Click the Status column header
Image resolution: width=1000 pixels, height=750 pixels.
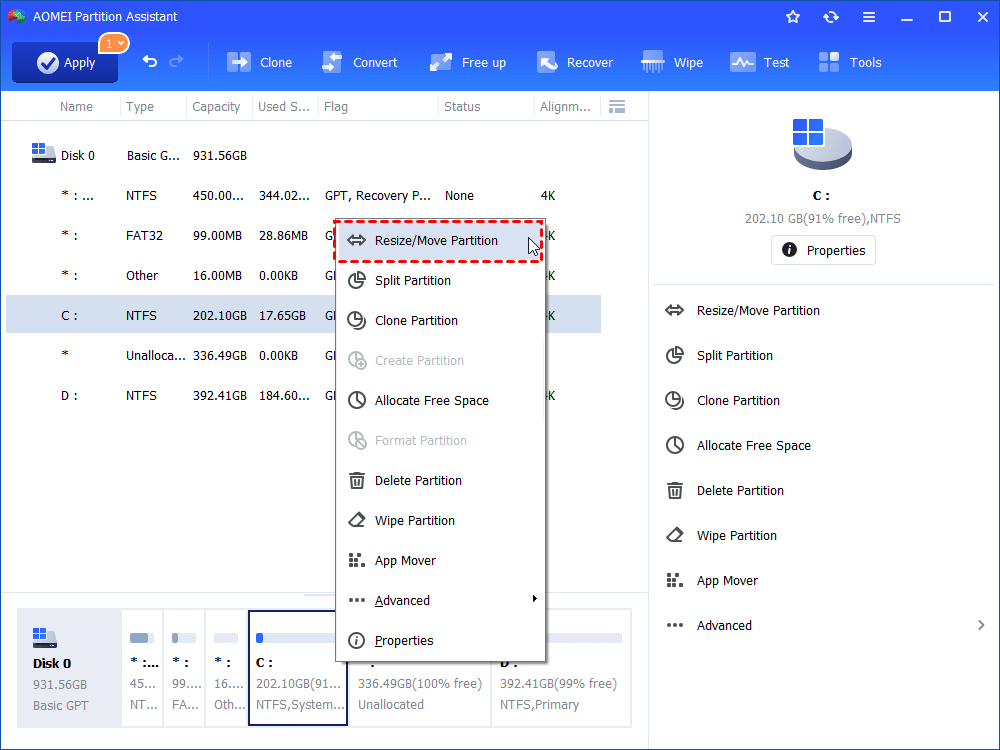click(462, 107)
